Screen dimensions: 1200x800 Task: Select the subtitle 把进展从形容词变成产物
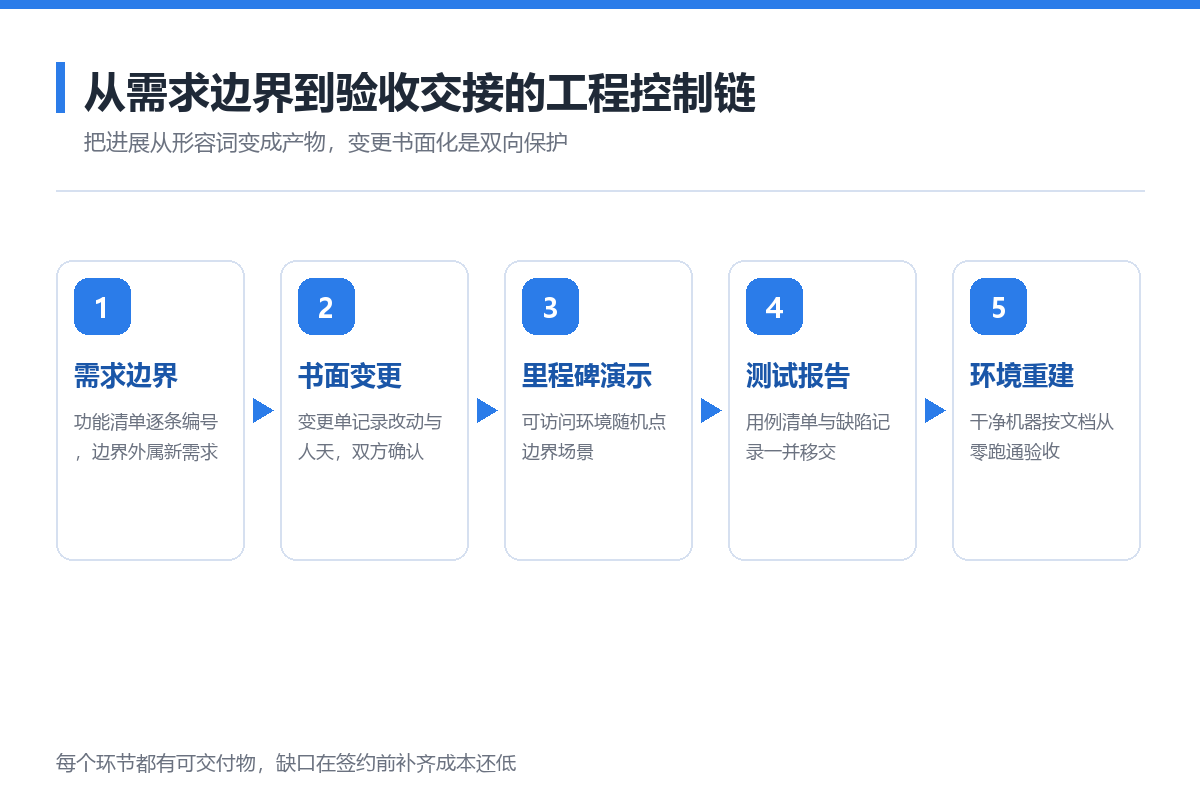(x=205, y=143)
